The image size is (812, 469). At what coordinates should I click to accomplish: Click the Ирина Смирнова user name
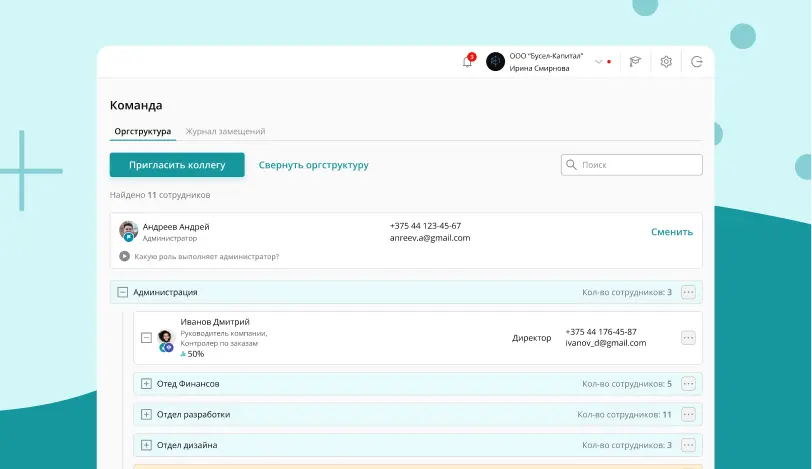coord(539,68)
